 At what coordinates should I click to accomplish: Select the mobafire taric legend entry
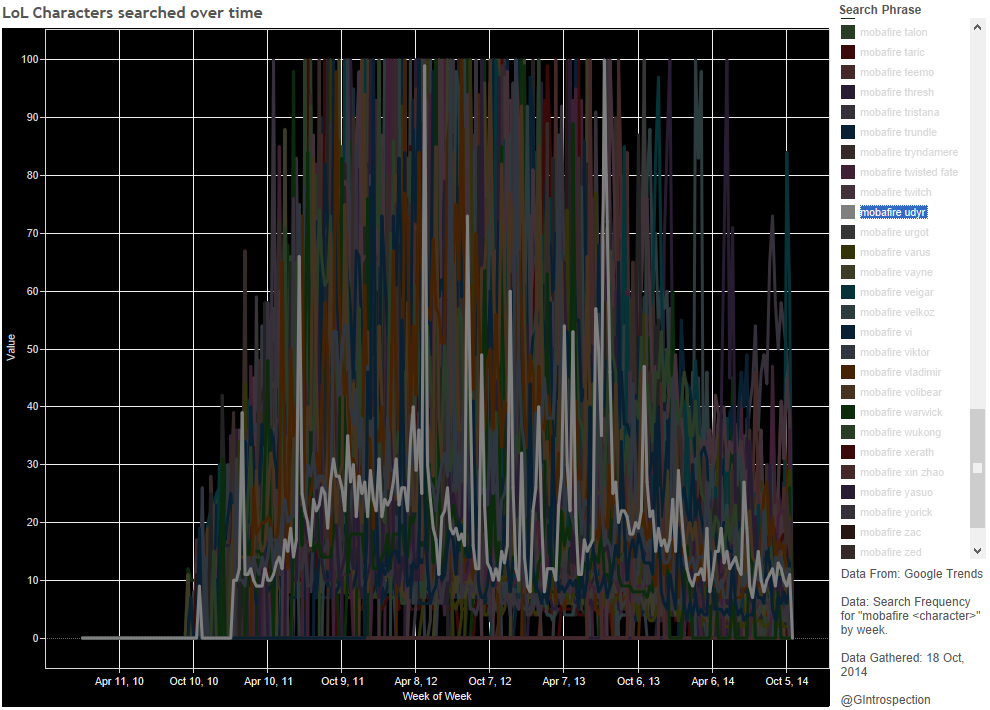point(892,53)
